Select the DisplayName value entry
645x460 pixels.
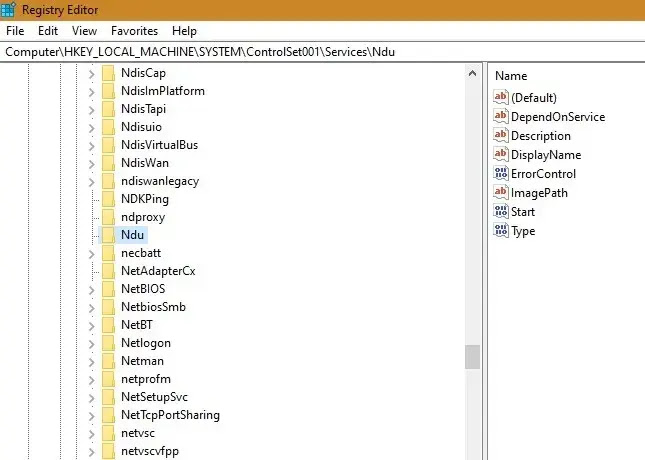click(x=545, y=155)
